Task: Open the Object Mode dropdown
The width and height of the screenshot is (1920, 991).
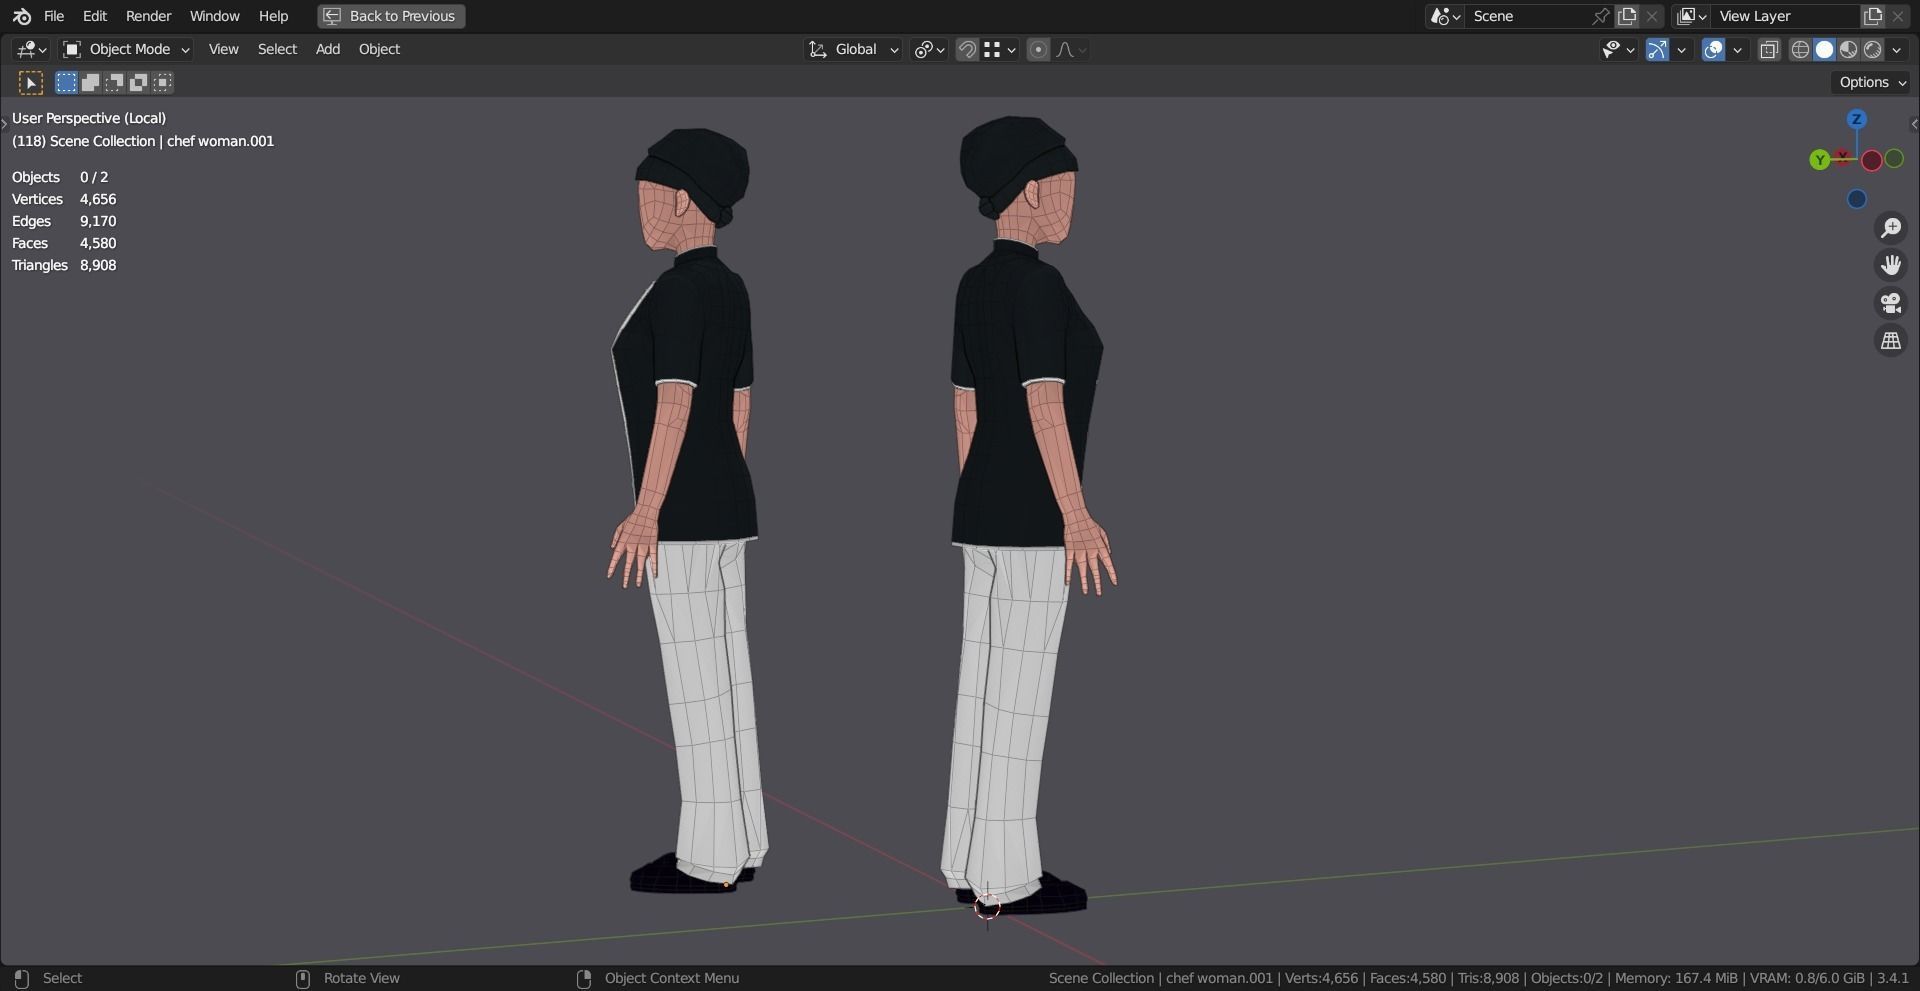Action: pyautogui.click(x=127, y=49)
